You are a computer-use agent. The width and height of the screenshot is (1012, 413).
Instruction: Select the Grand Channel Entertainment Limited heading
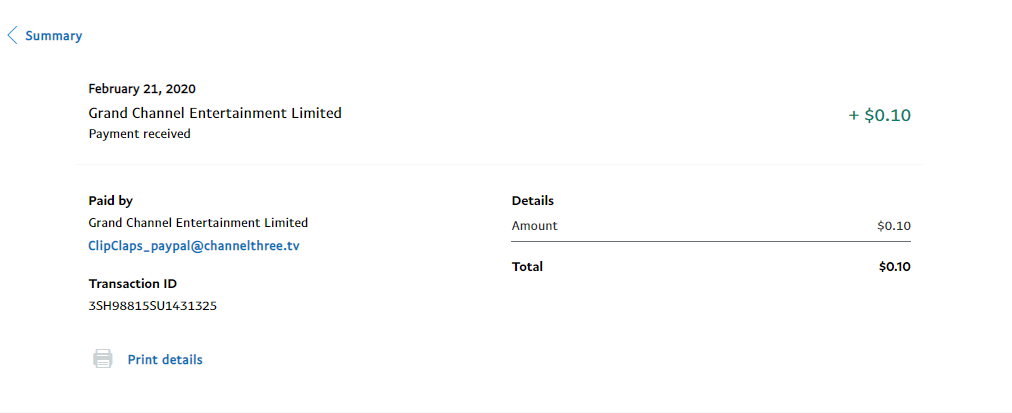tap(215, 113)
